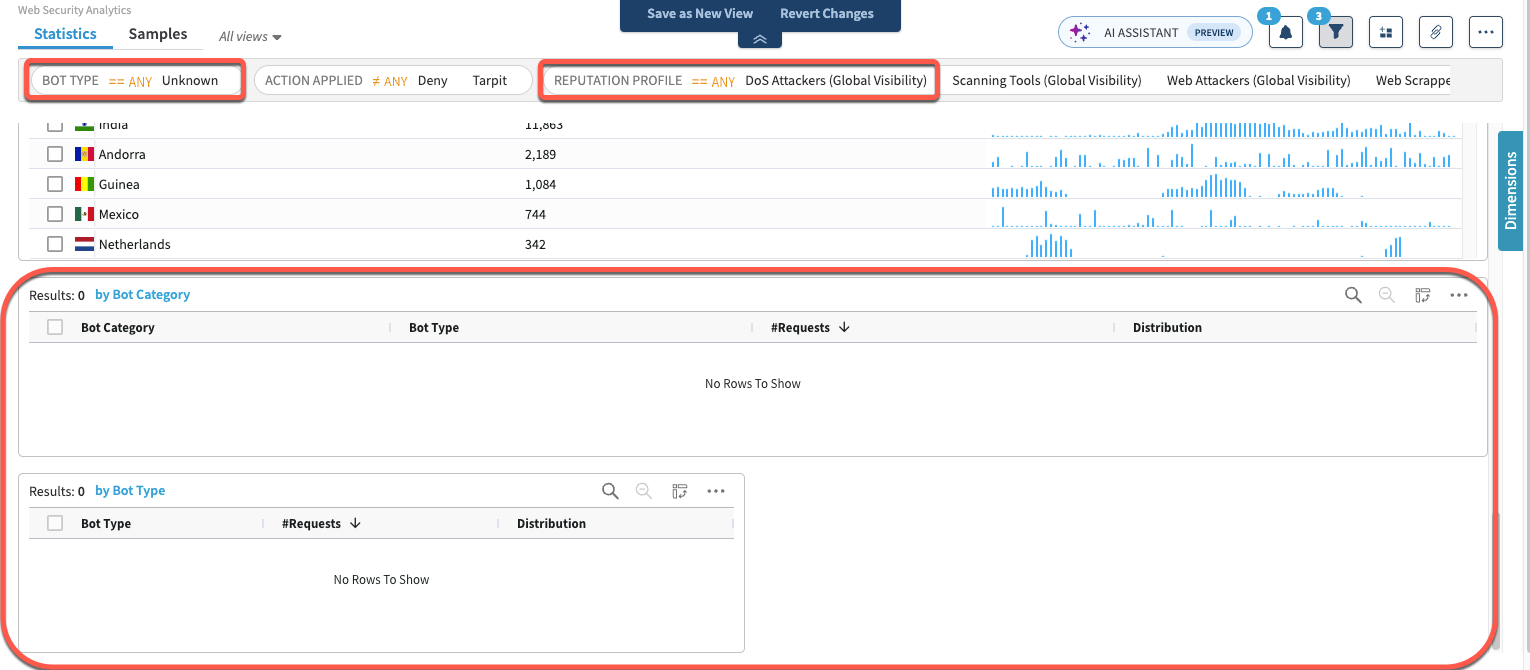Click the dashboard layout icon in header
This screenshot has width=1530, height=670.
pyautogui.click(x=1385, y=32)
